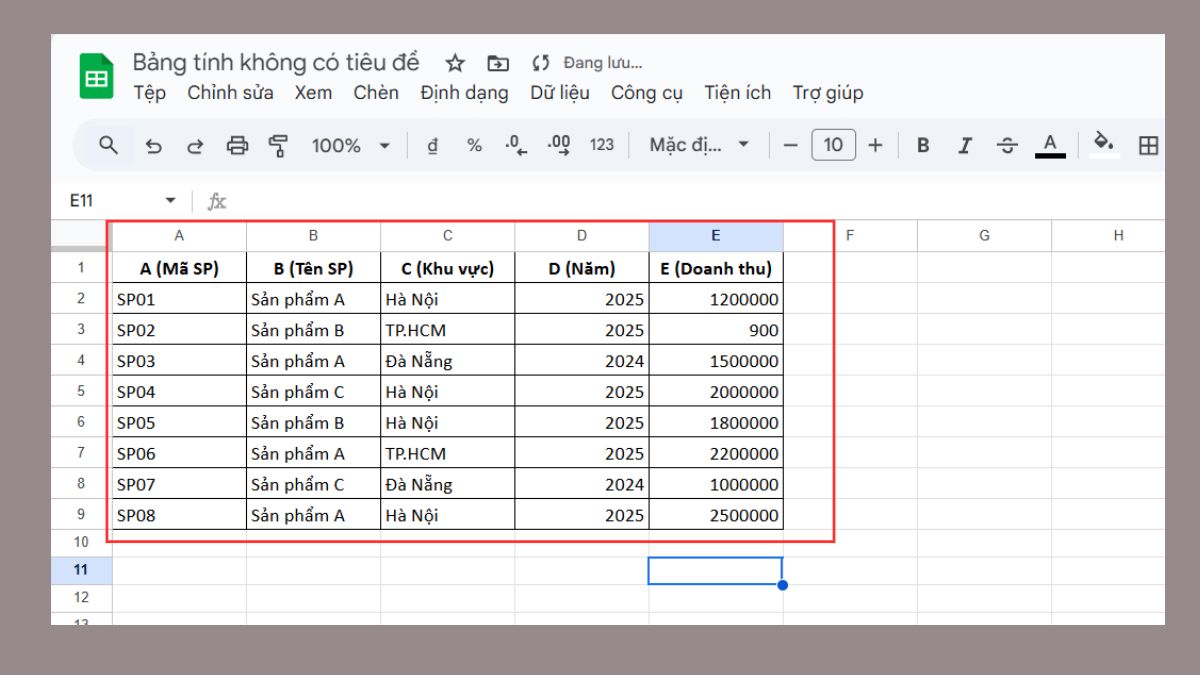Viewport: 1200px width, 675px height.
Task: Star this spreadsheet
Action: [455, 62]
